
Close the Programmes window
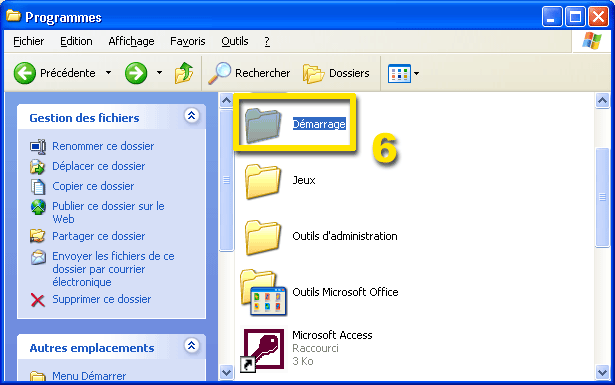(599, 17)
